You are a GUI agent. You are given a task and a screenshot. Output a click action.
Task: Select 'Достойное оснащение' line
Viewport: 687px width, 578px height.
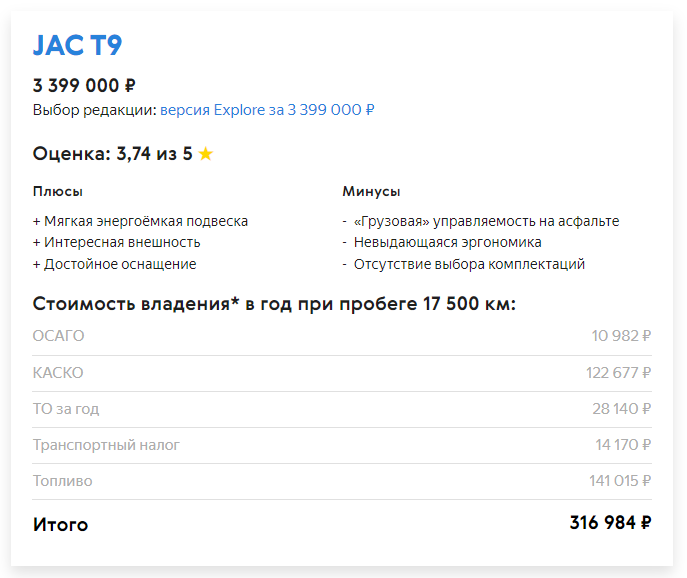(x=114, y=264)
